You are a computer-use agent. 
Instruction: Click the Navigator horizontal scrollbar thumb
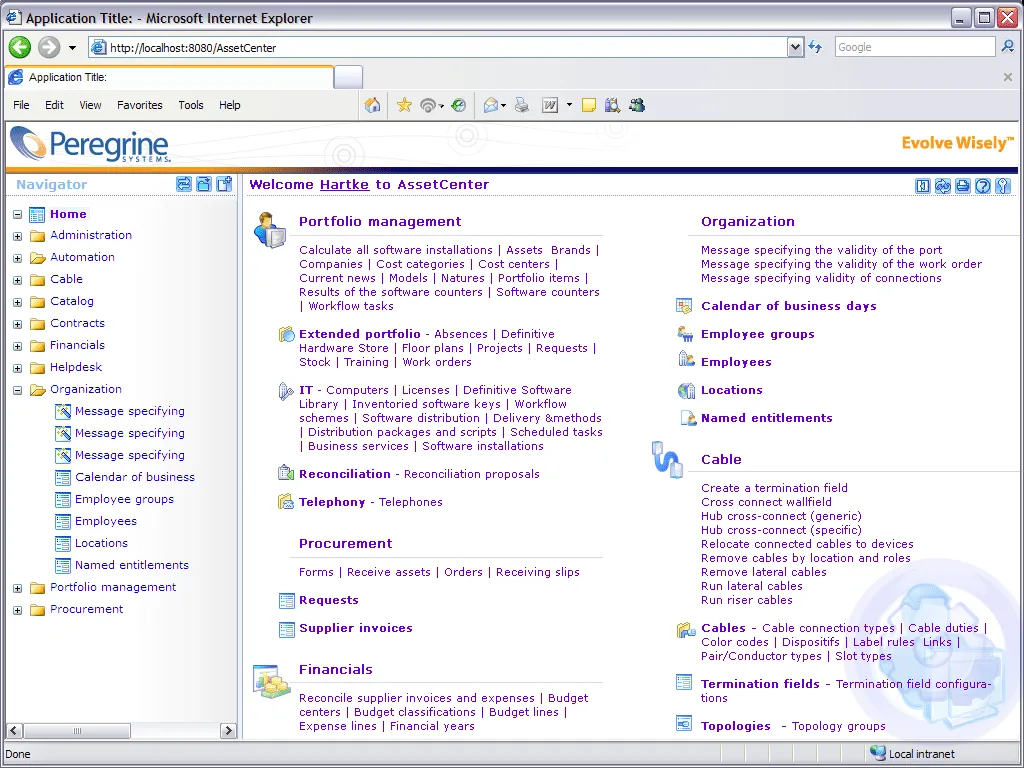tap(77, 731)
